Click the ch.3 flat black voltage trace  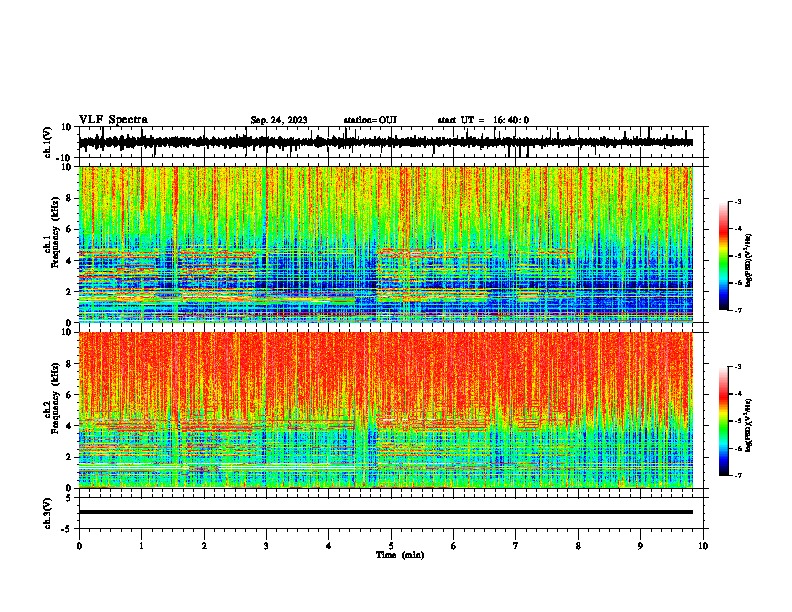coord(386,512)
